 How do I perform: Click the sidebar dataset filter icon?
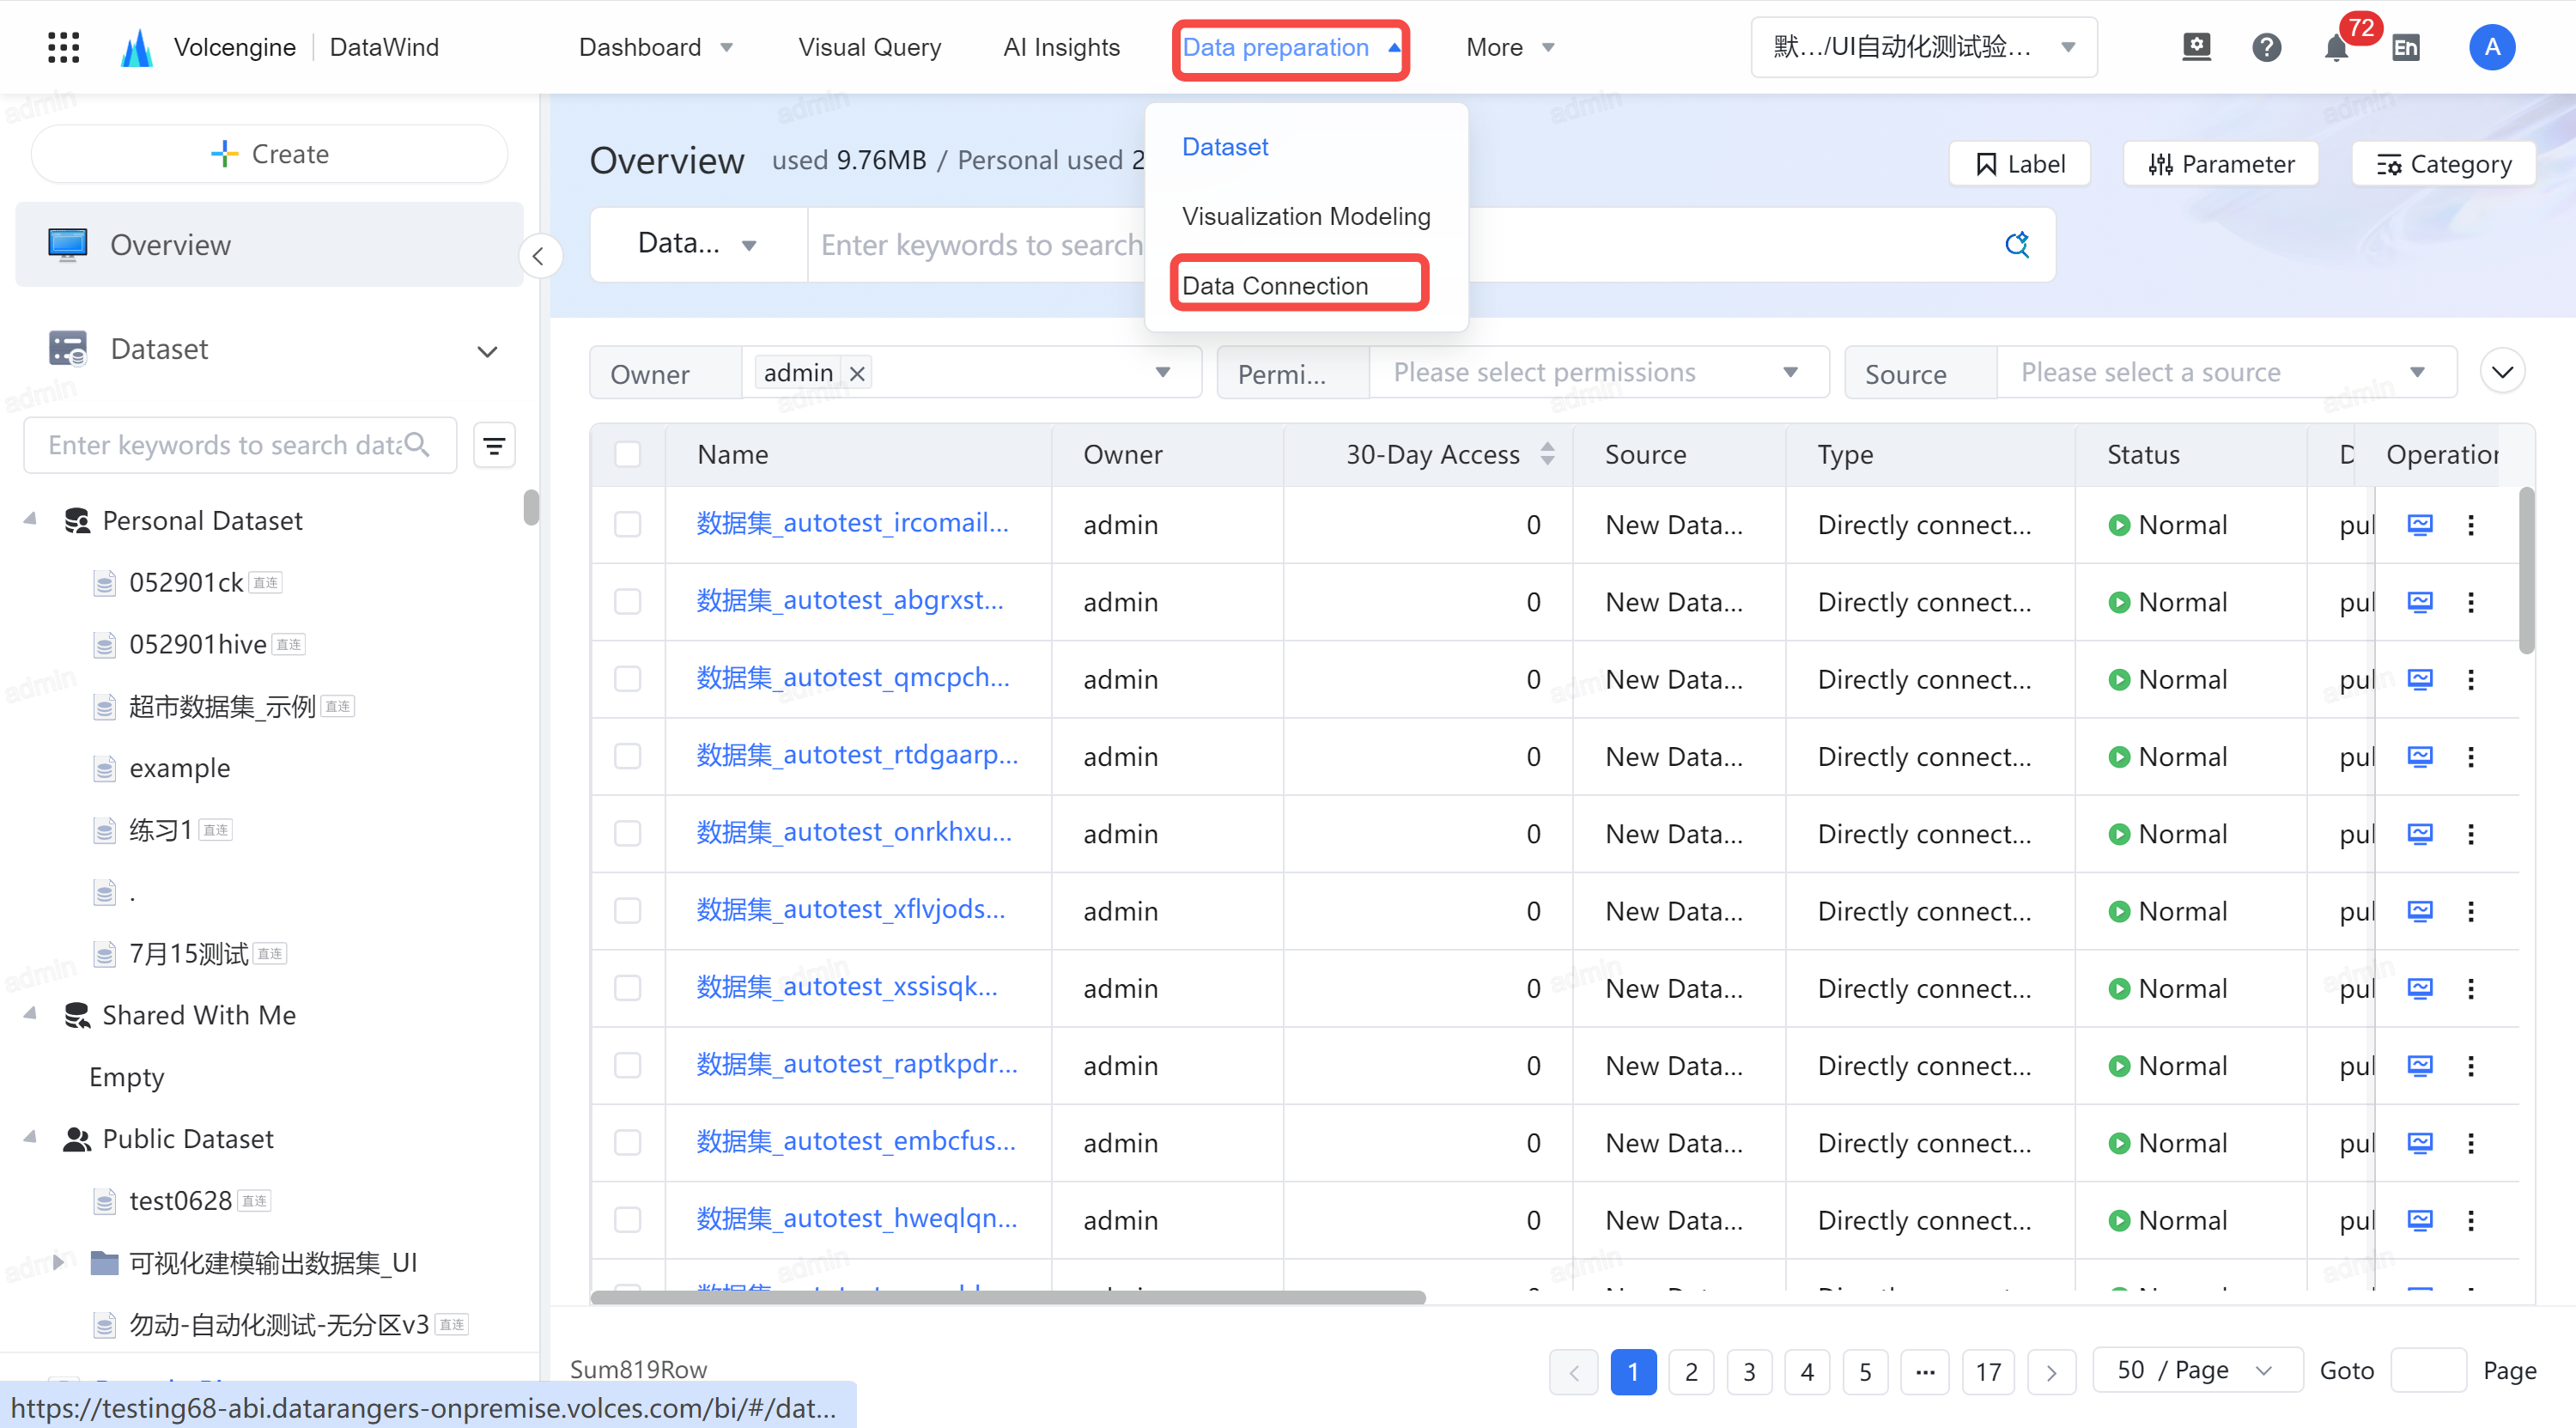pos(494,445)
